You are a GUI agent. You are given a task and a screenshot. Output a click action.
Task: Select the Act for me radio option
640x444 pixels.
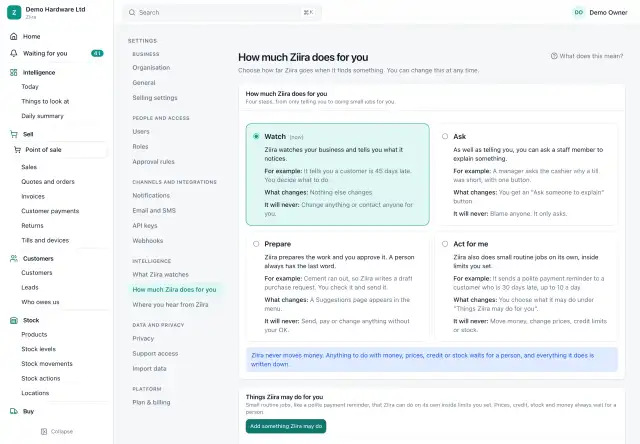click(445, 244)
